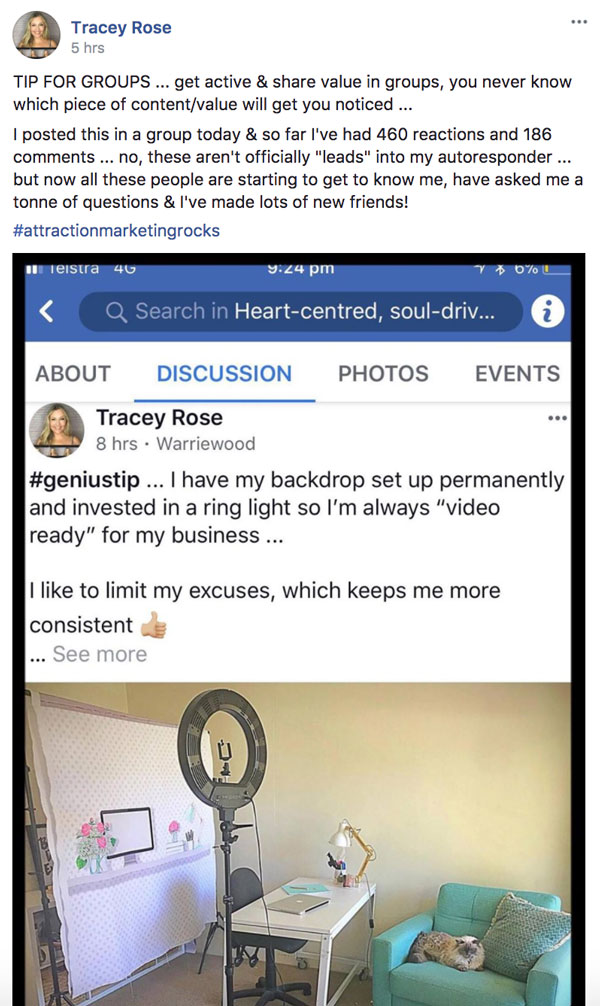Open the ring light studio photo

(x=298, y=844)
